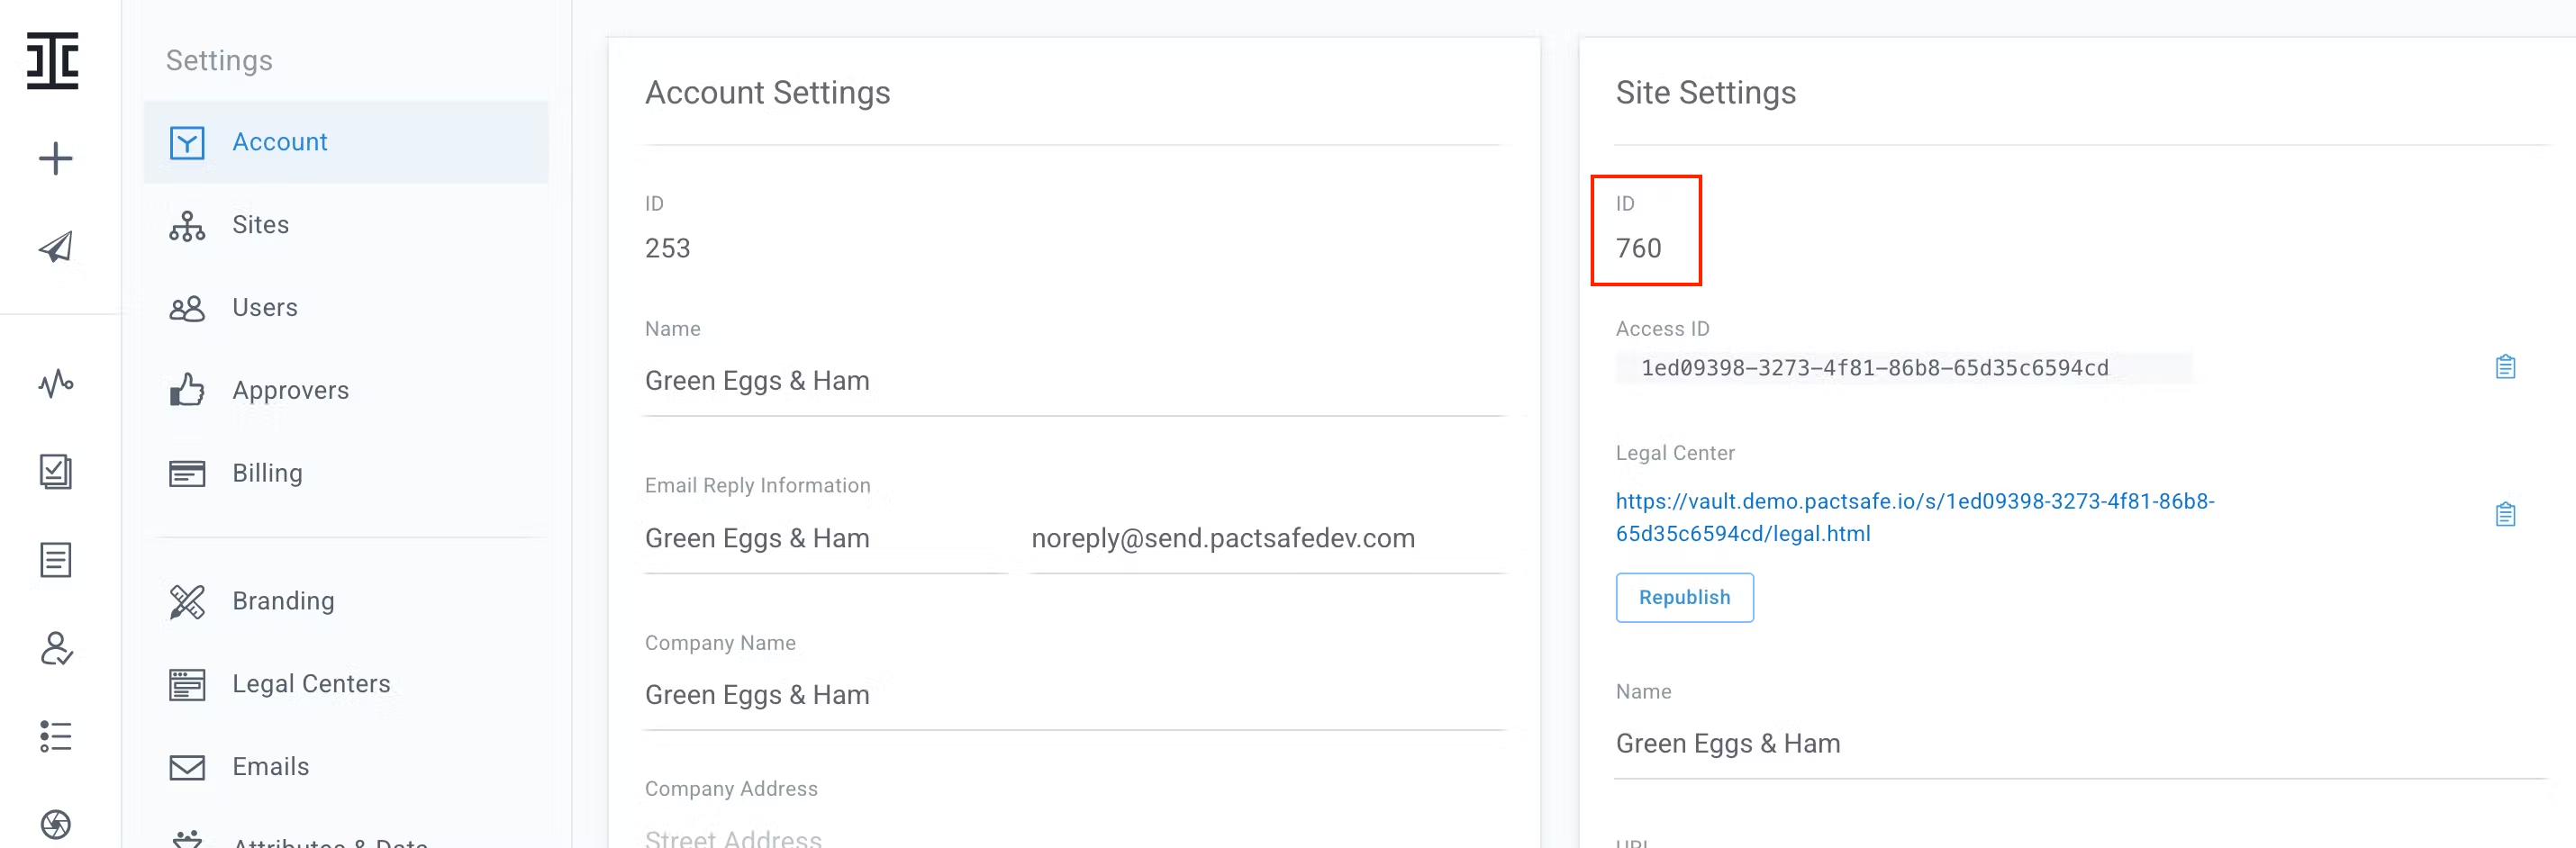Open Billing settings
The height and width of the screenshot is (848, 2576).
pos(346,473)
